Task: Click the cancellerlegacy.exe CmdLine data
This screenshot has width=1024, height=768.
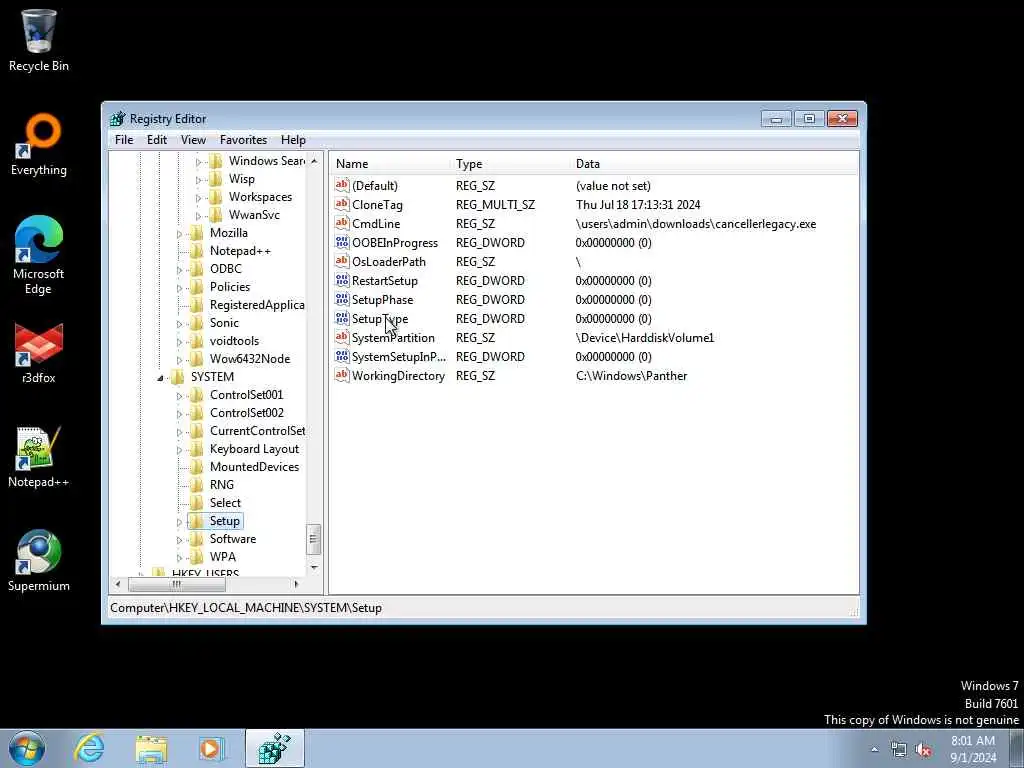Action: pos(696,224)
